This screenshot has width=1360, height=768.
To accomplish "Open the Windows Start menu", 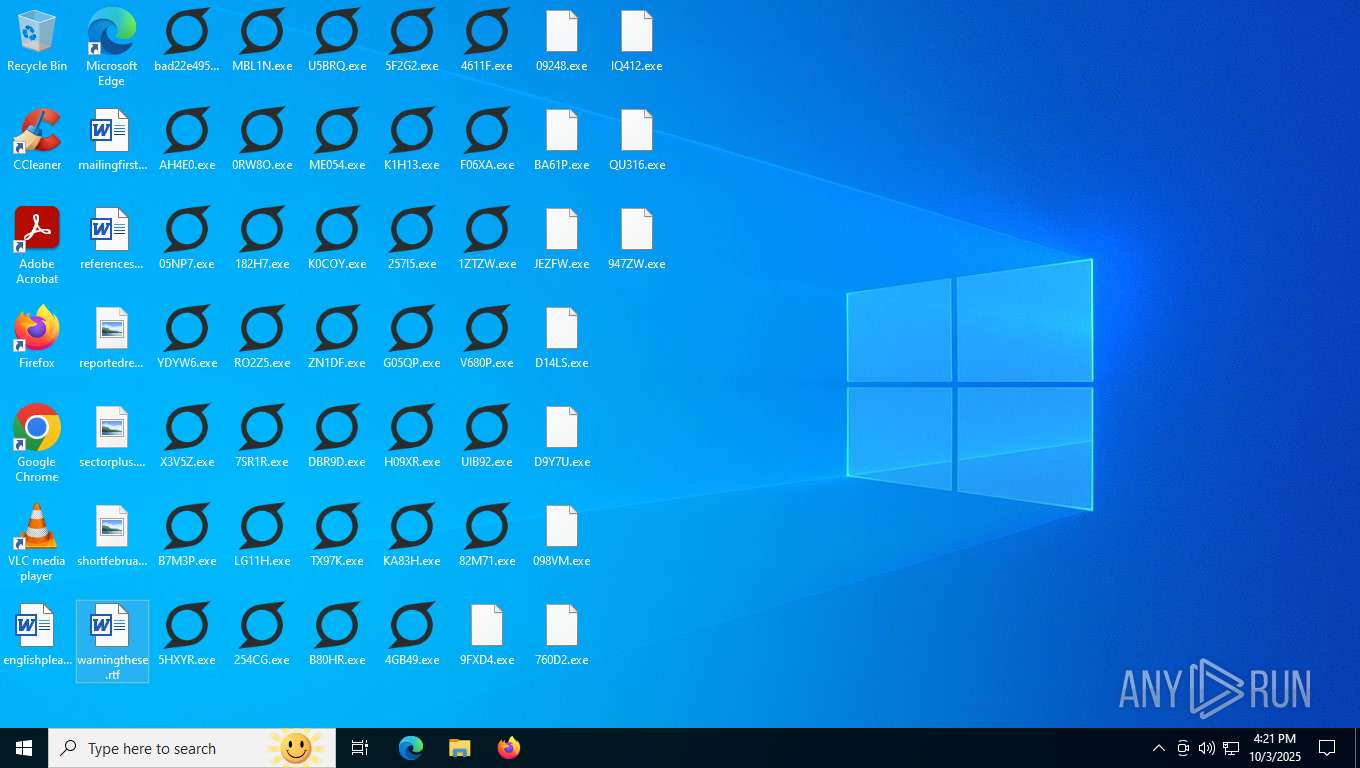I will pos(24,748).
